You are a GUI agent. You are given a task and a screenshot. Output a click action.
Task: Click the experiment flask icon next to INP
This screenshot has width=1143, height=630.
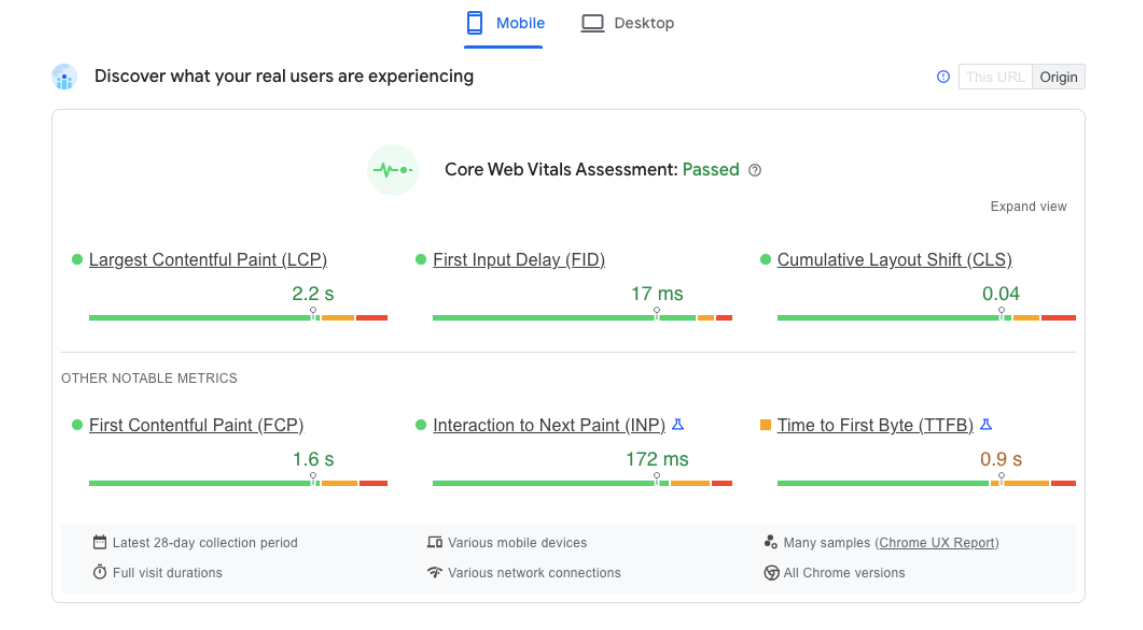tap(678, 424)
